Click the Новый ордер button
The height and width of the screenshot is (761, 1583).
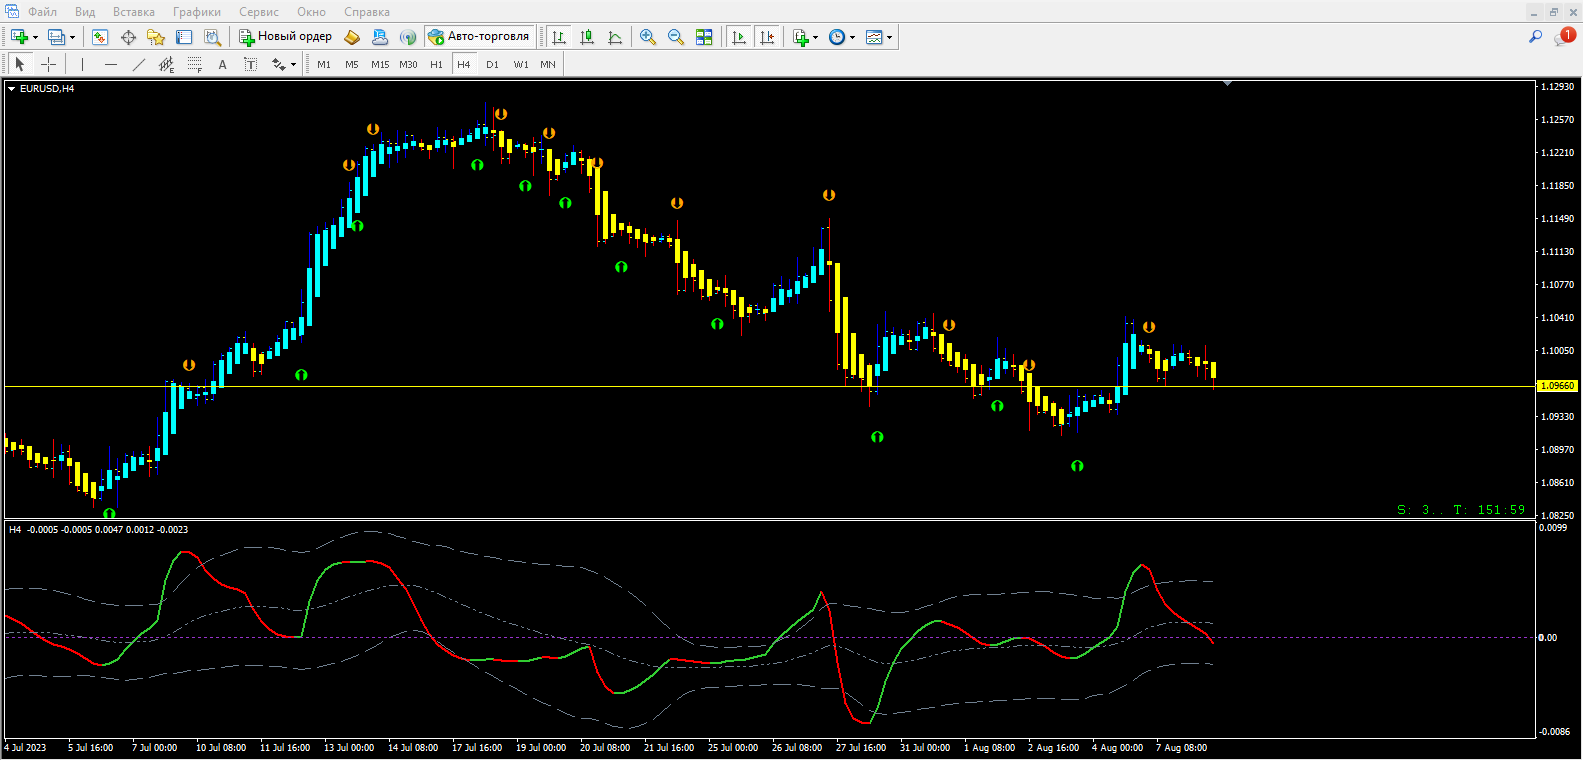[x=286, y=37]
